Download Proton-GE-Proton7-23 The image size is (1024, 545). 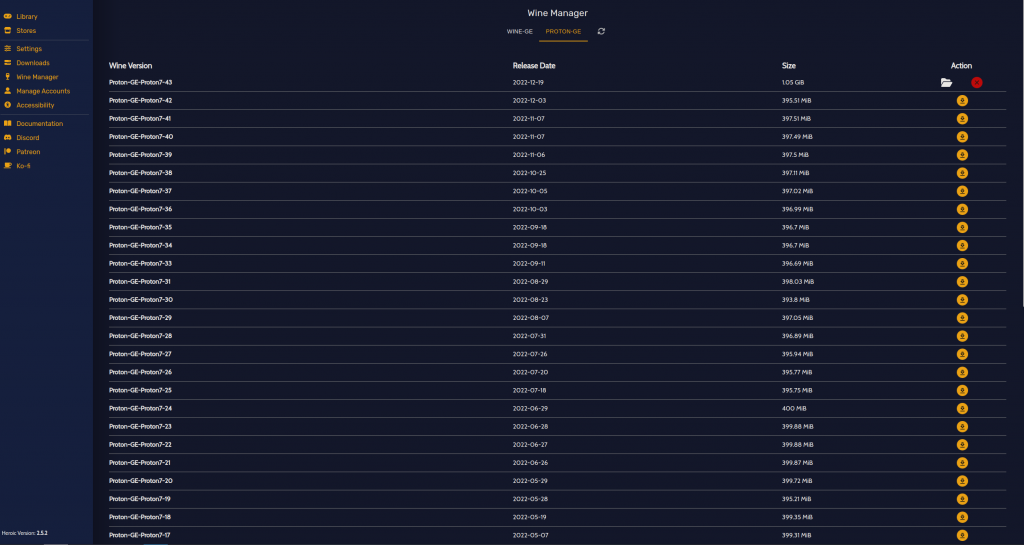coord(962,427)
